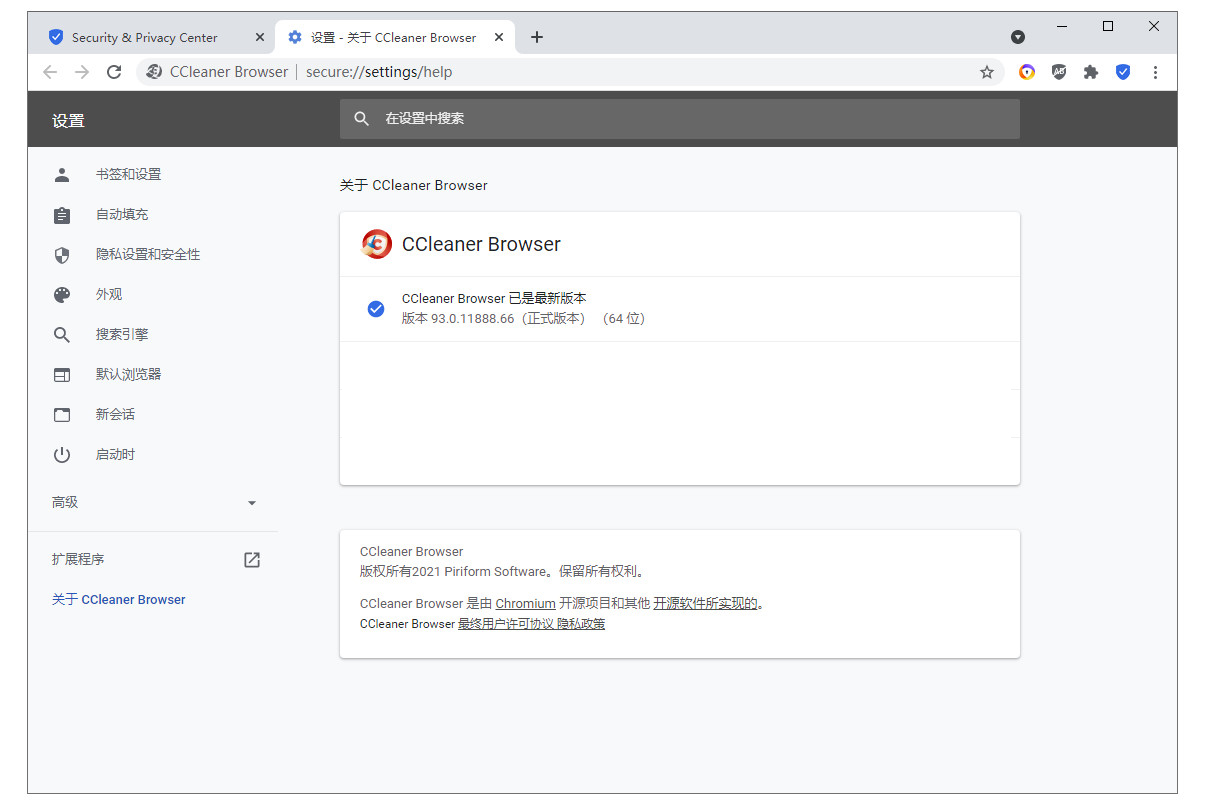Image resolution: width=1210 pixels, height=812 pixels.
Task: Open 隐私设置和安全性 settings section
Action: coord(148,254)
